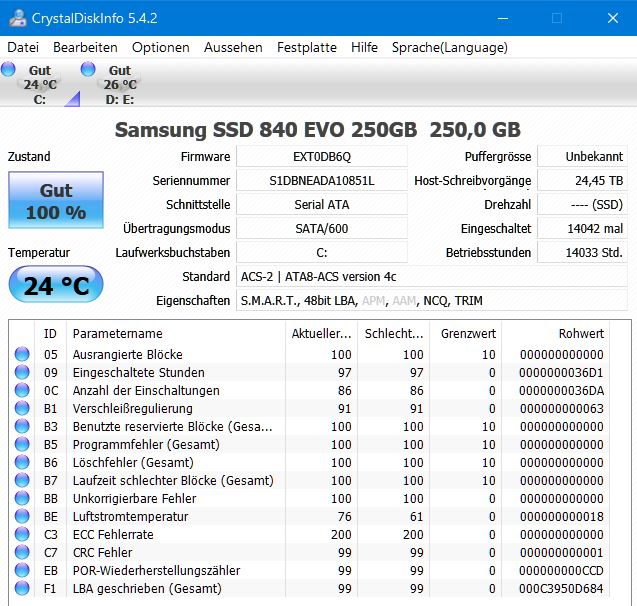This screenshot has height=606, width=637.
Task: Open the Datei menu
Action: (x=23, y=48)
